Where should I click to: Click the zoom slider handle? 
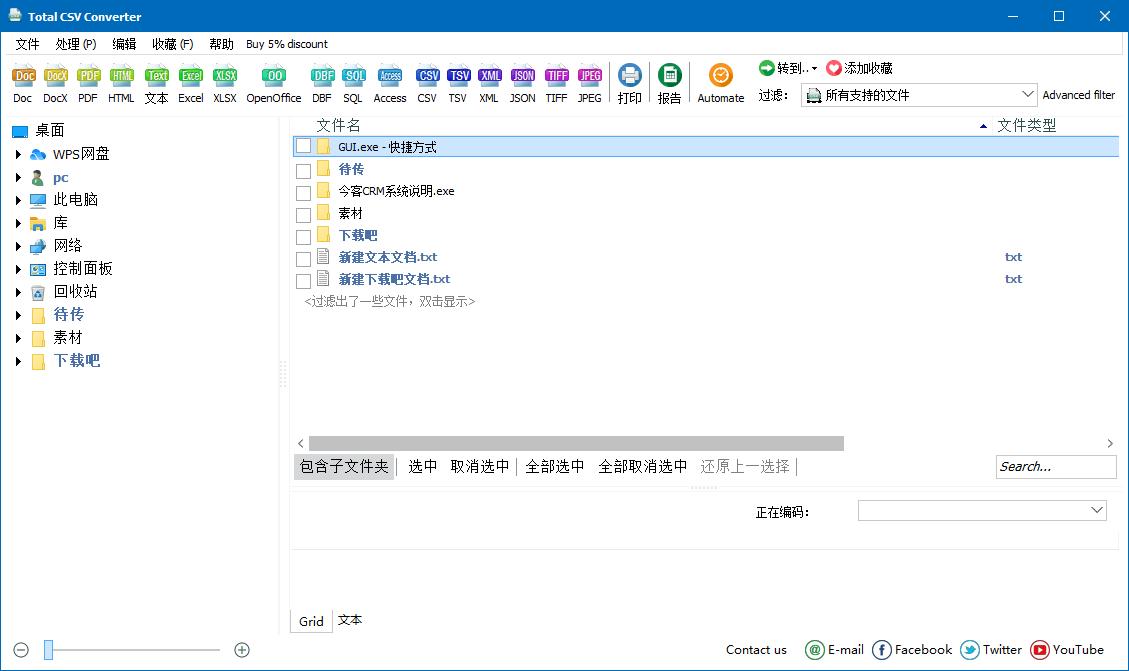coord(48,650)
